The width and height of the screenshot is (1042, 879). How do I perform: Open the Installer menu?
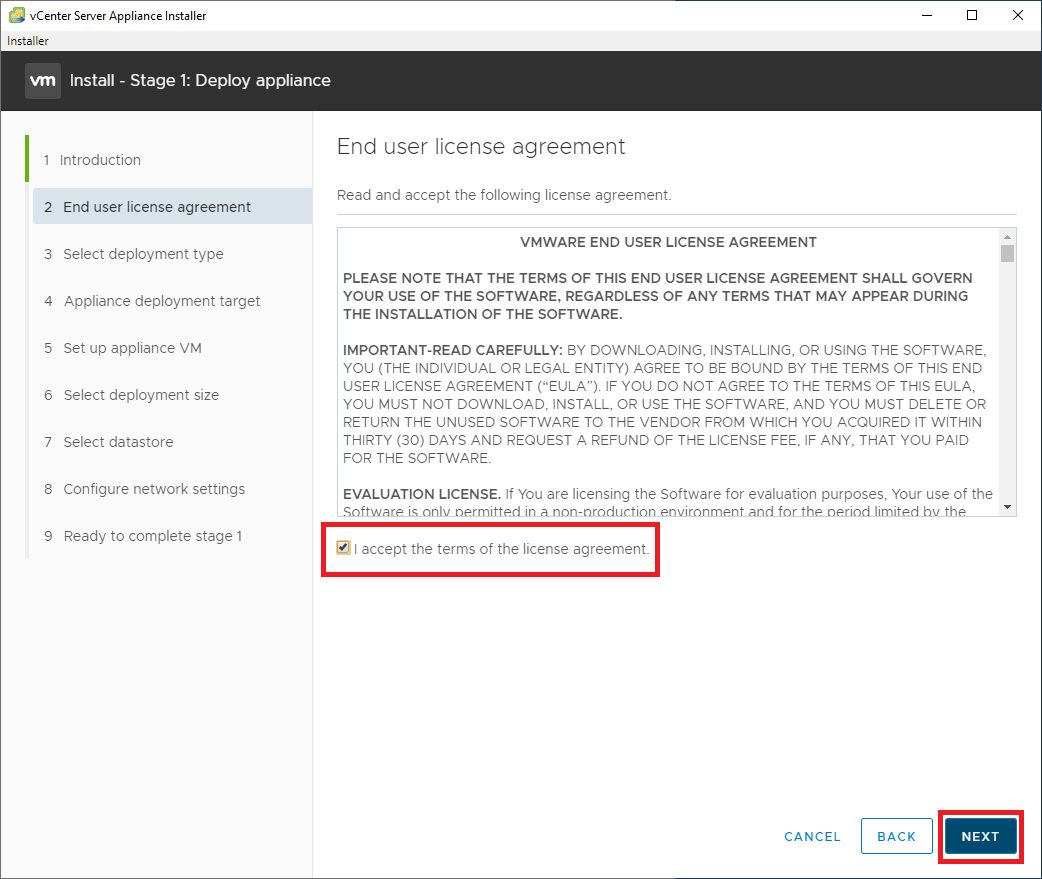click(x=28, y=41)
